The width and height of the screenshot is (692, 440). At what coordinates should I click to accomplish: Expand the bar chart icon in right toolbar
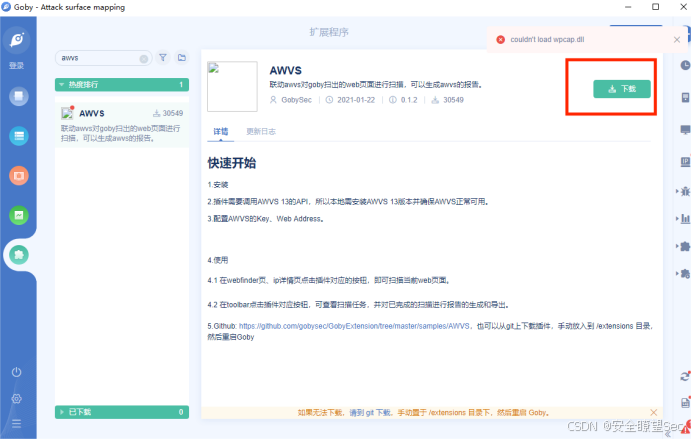tap(684, 218)
